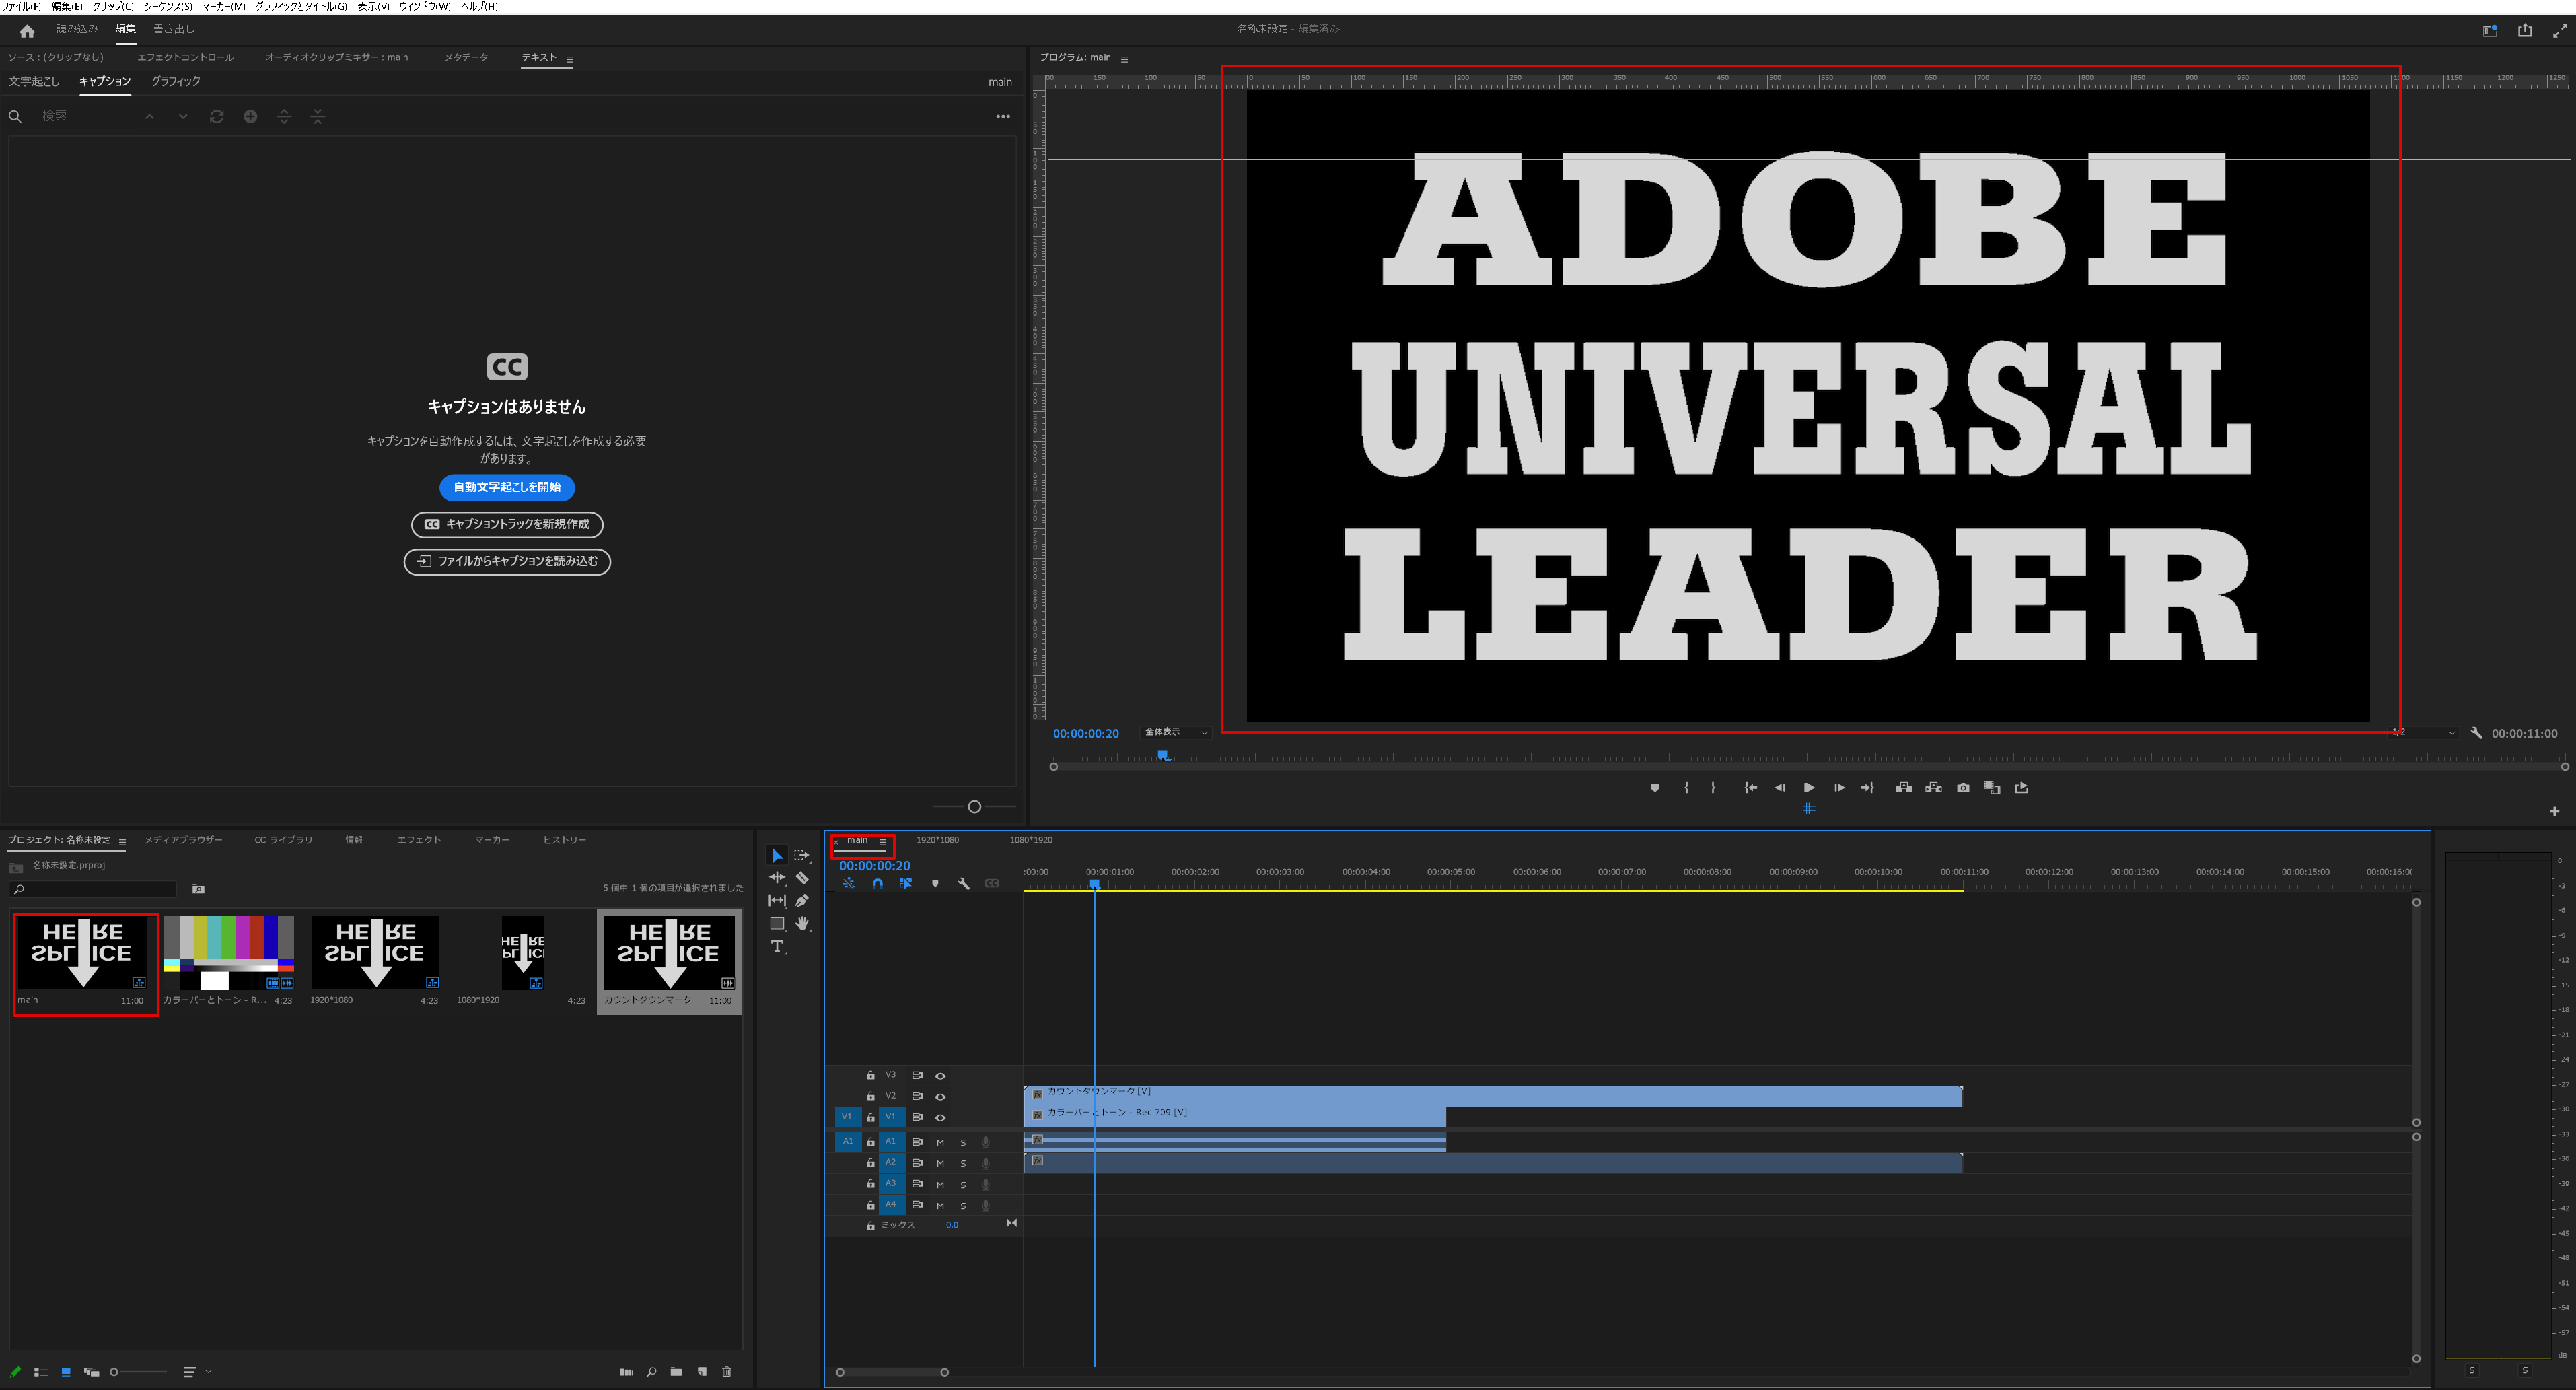Solo the A2 audio track
The image size is (2576, 1390).
963,1162
